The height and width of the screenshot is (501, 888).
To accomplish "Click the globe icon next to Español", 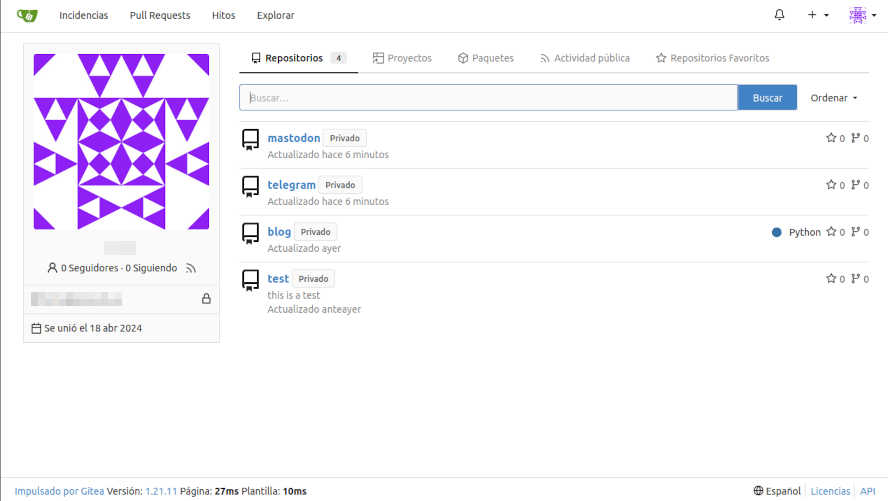I will 758,491.
